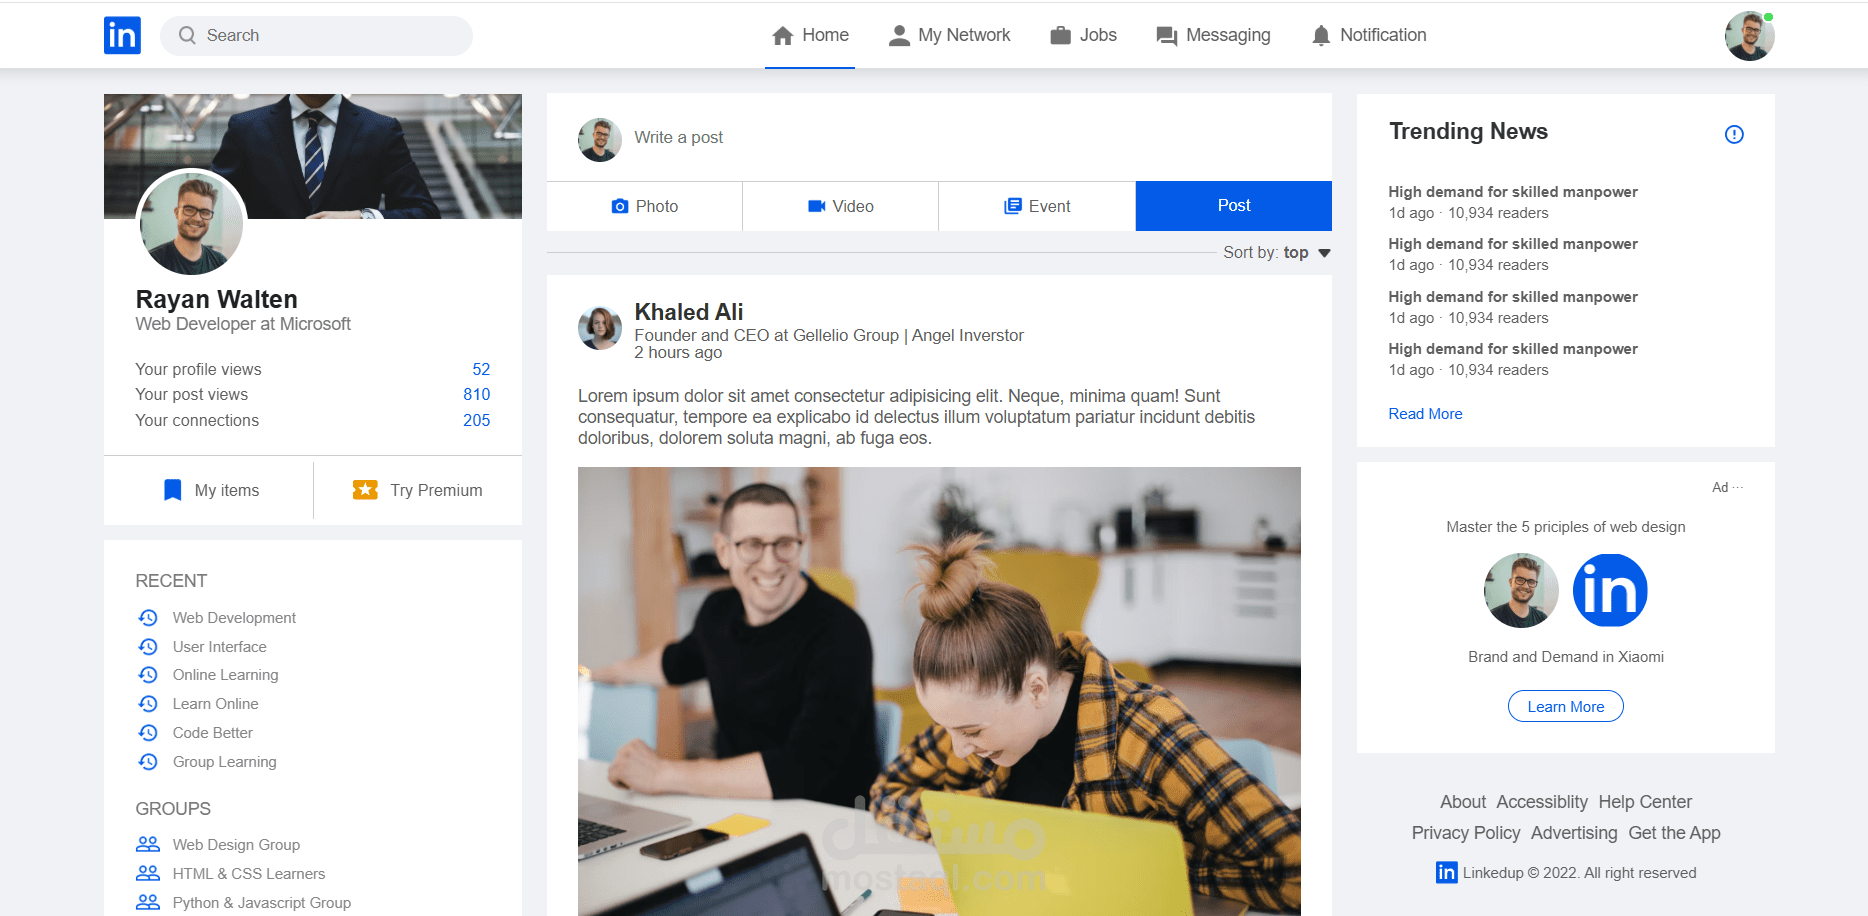Click the My Network person icon
This screenshot has width=1868, height=916.
coord(899,36)
